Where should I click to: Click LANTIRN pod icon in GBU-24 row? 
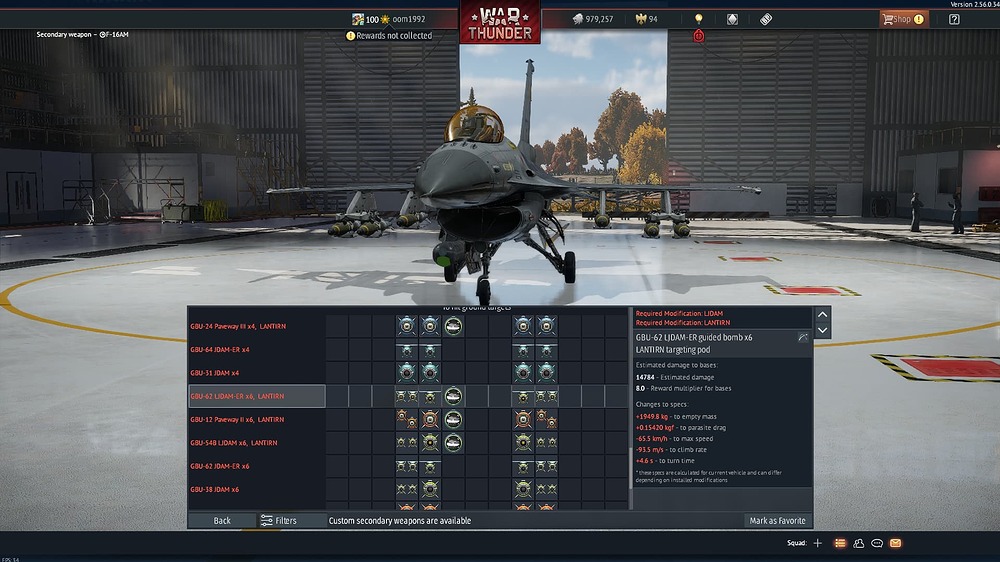pos(453,326)
